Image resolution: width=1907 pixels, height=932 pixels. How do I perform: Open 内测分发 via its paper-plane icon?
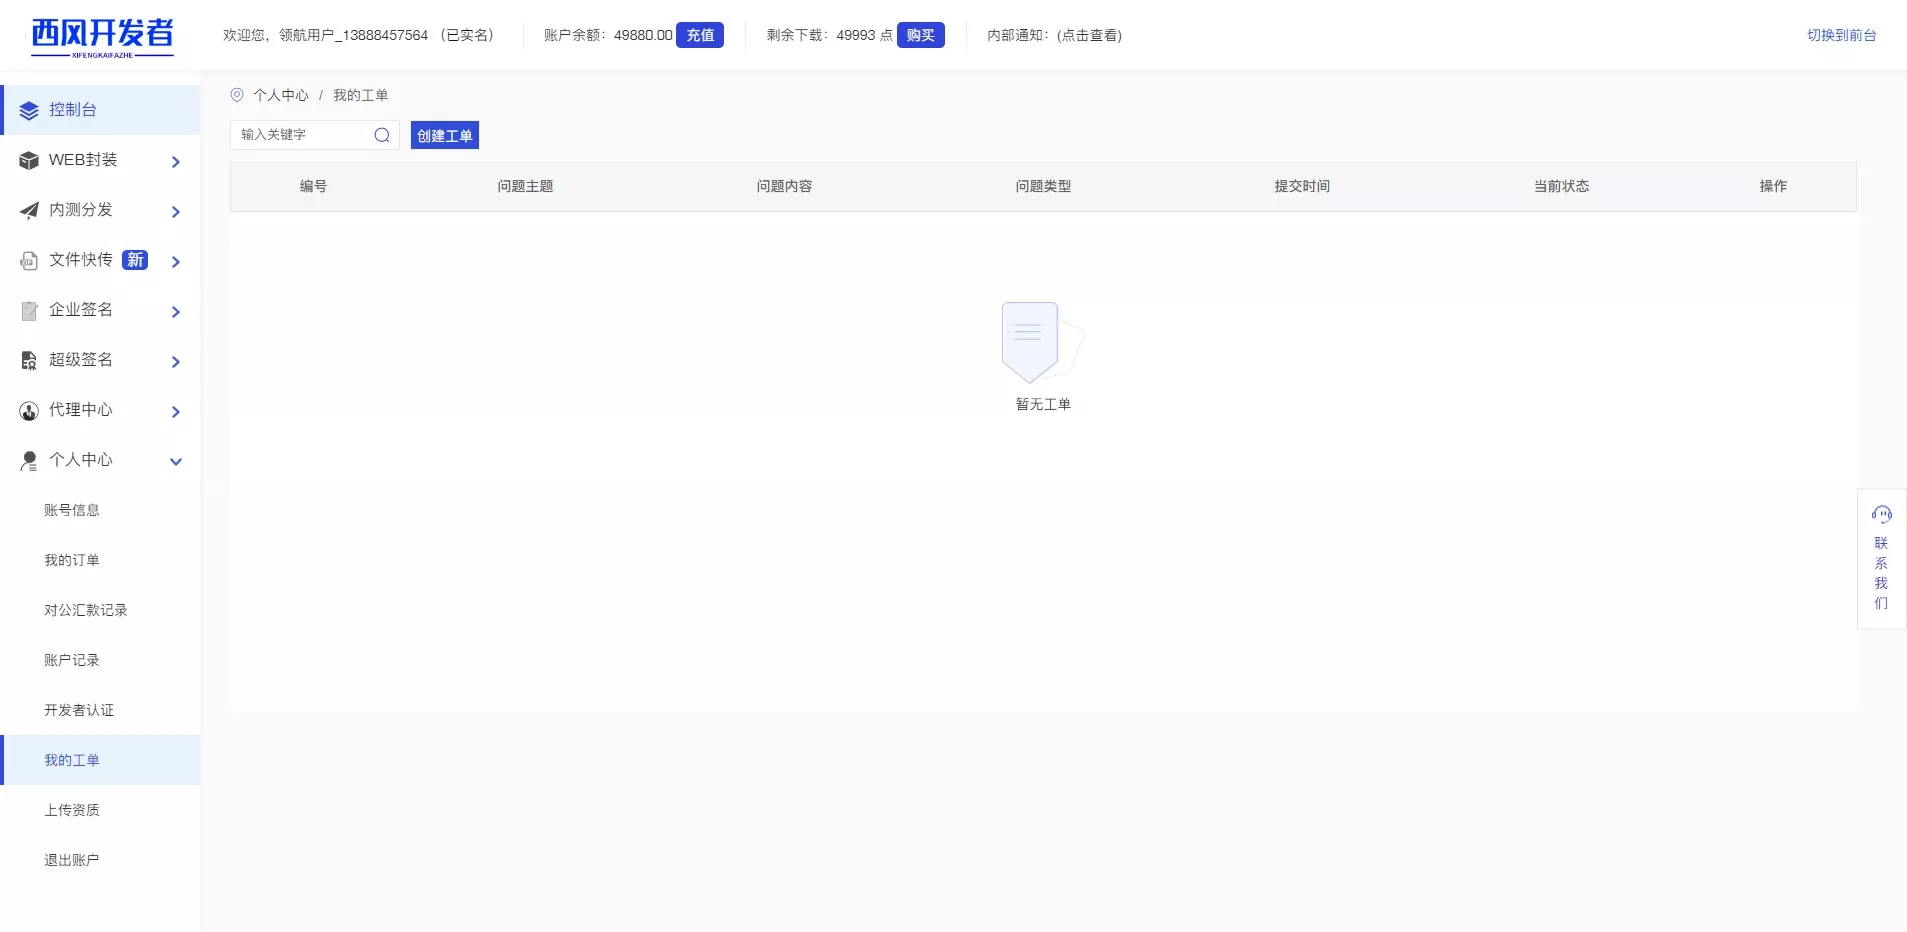[27, 210]
